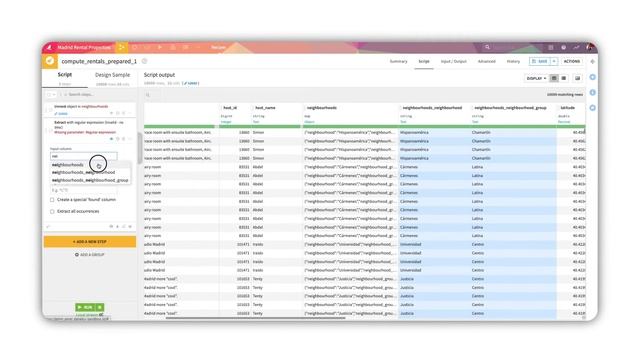The width and height of the screenshot is (640, 360).
Task: Check 'Extract all occurrences'
Action: (52, 211)
